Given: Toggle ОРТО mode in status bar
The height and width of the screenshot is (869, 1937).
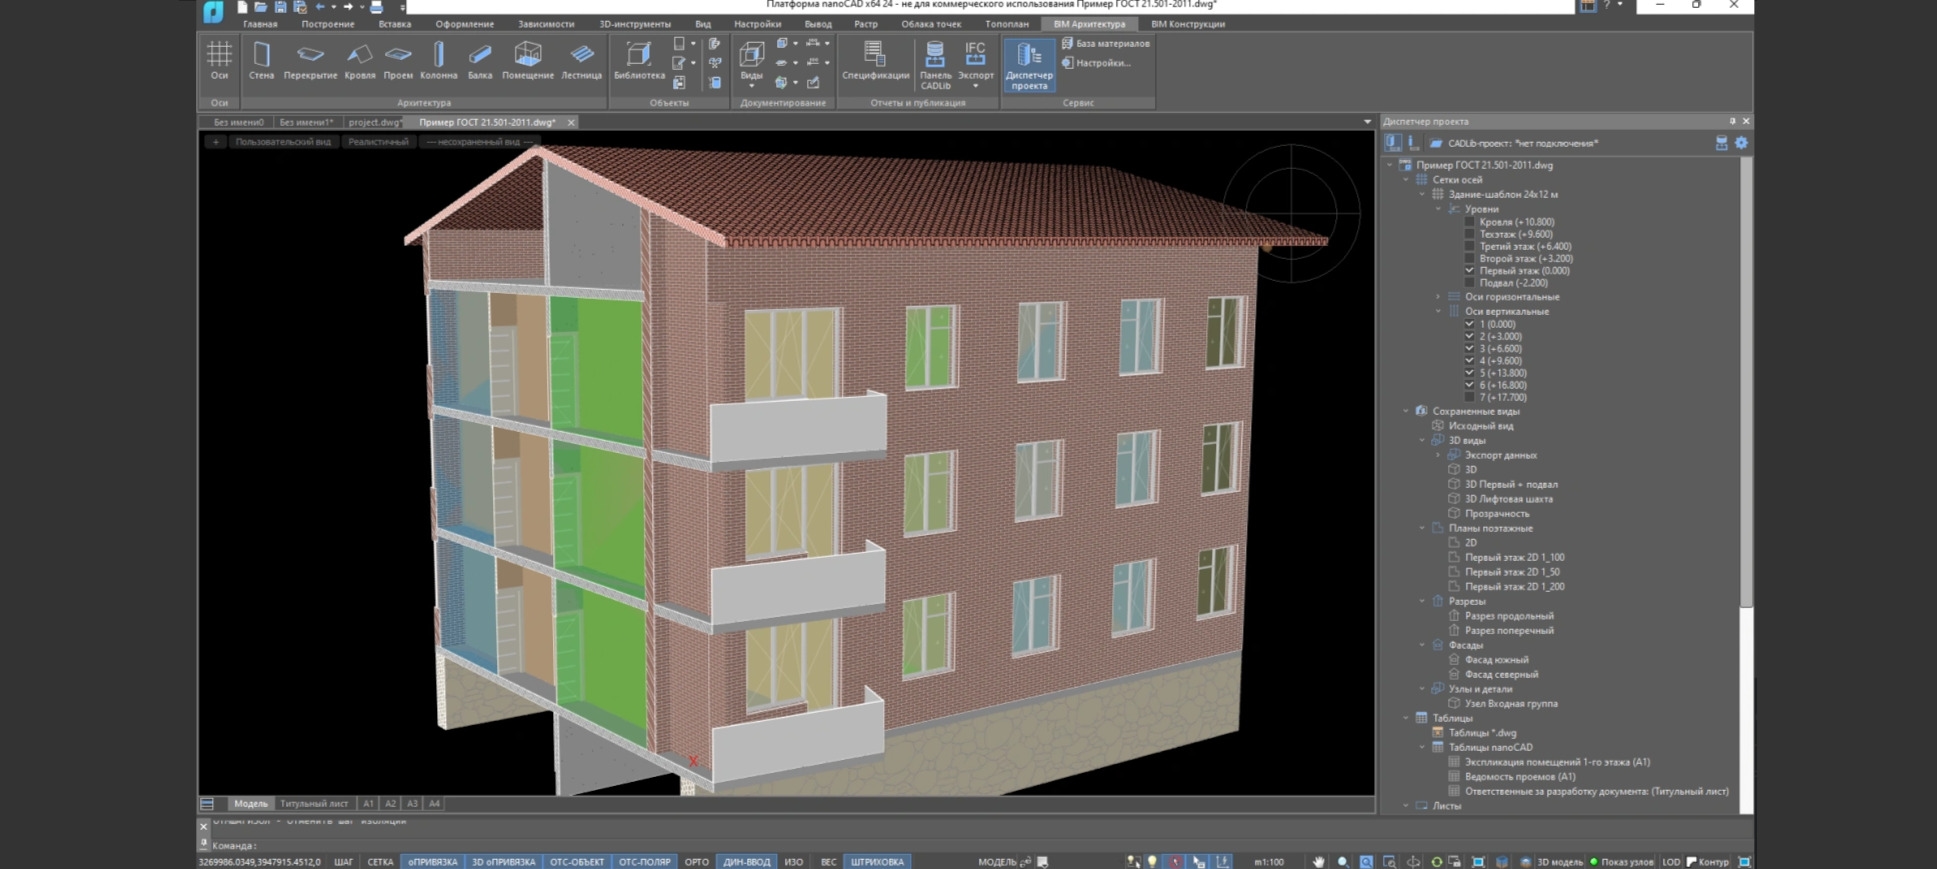Looking at the screenshot, I should pos(697,862).
